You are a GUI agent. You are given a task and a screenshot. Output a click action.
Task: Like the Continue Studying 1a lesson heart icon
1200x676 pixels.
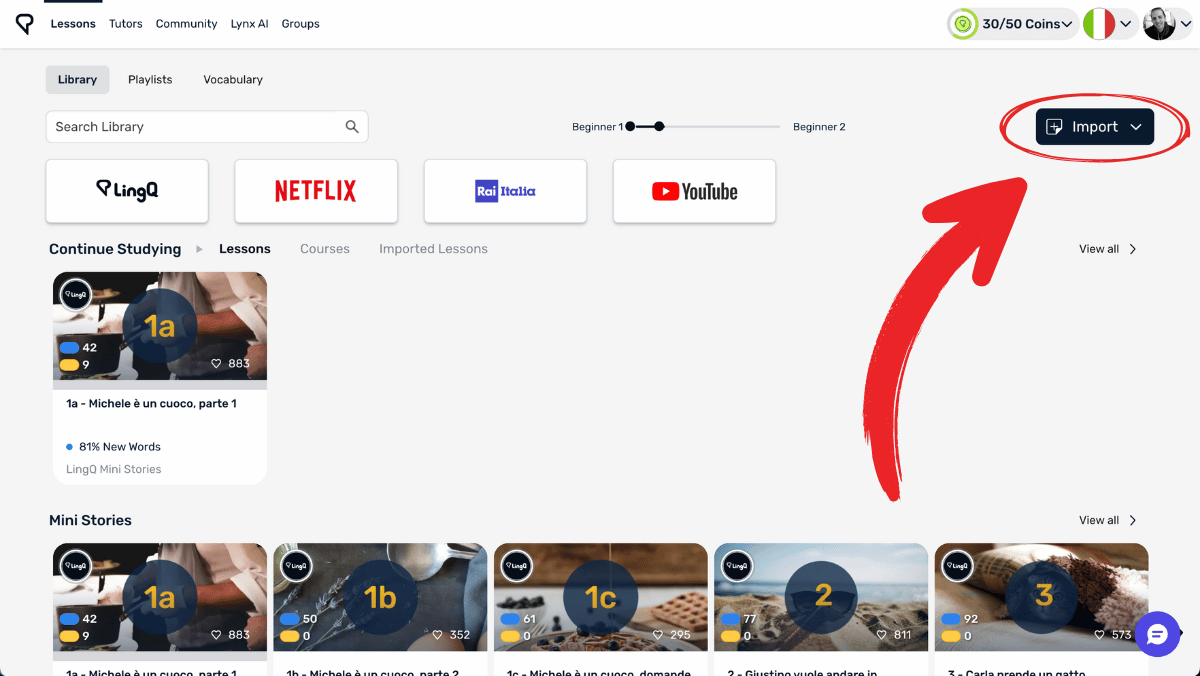click(x=216, y=364)
